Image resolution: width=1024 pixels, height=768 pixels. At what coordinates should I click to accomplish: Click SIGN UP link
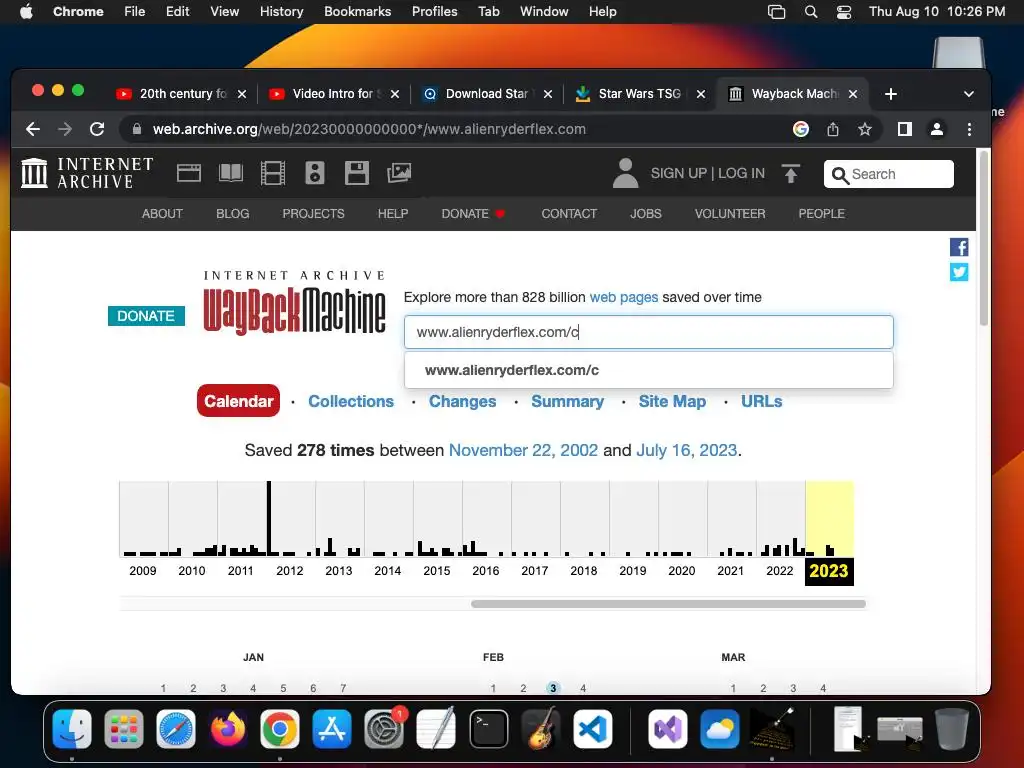[x=679, y=174]
